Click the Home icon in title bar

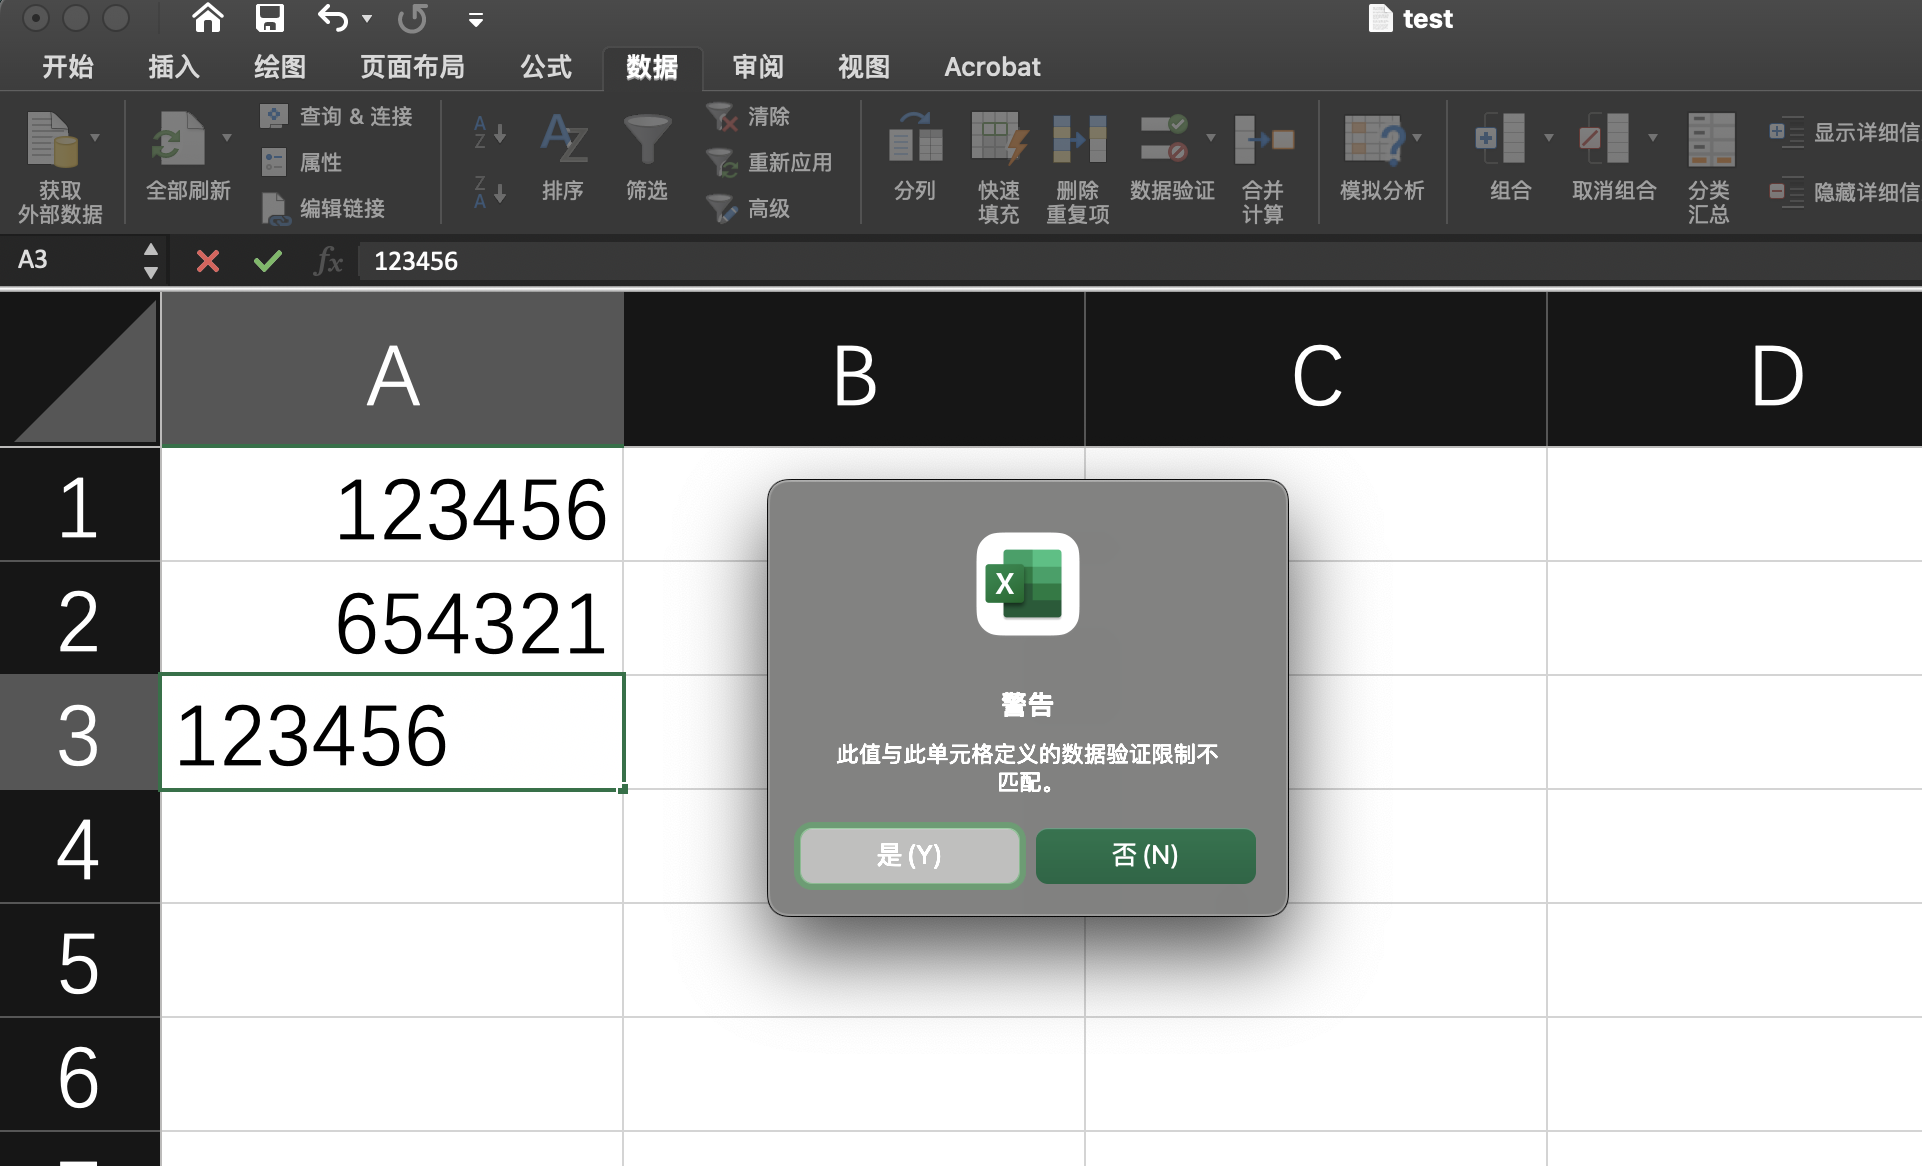click(207, 18)
